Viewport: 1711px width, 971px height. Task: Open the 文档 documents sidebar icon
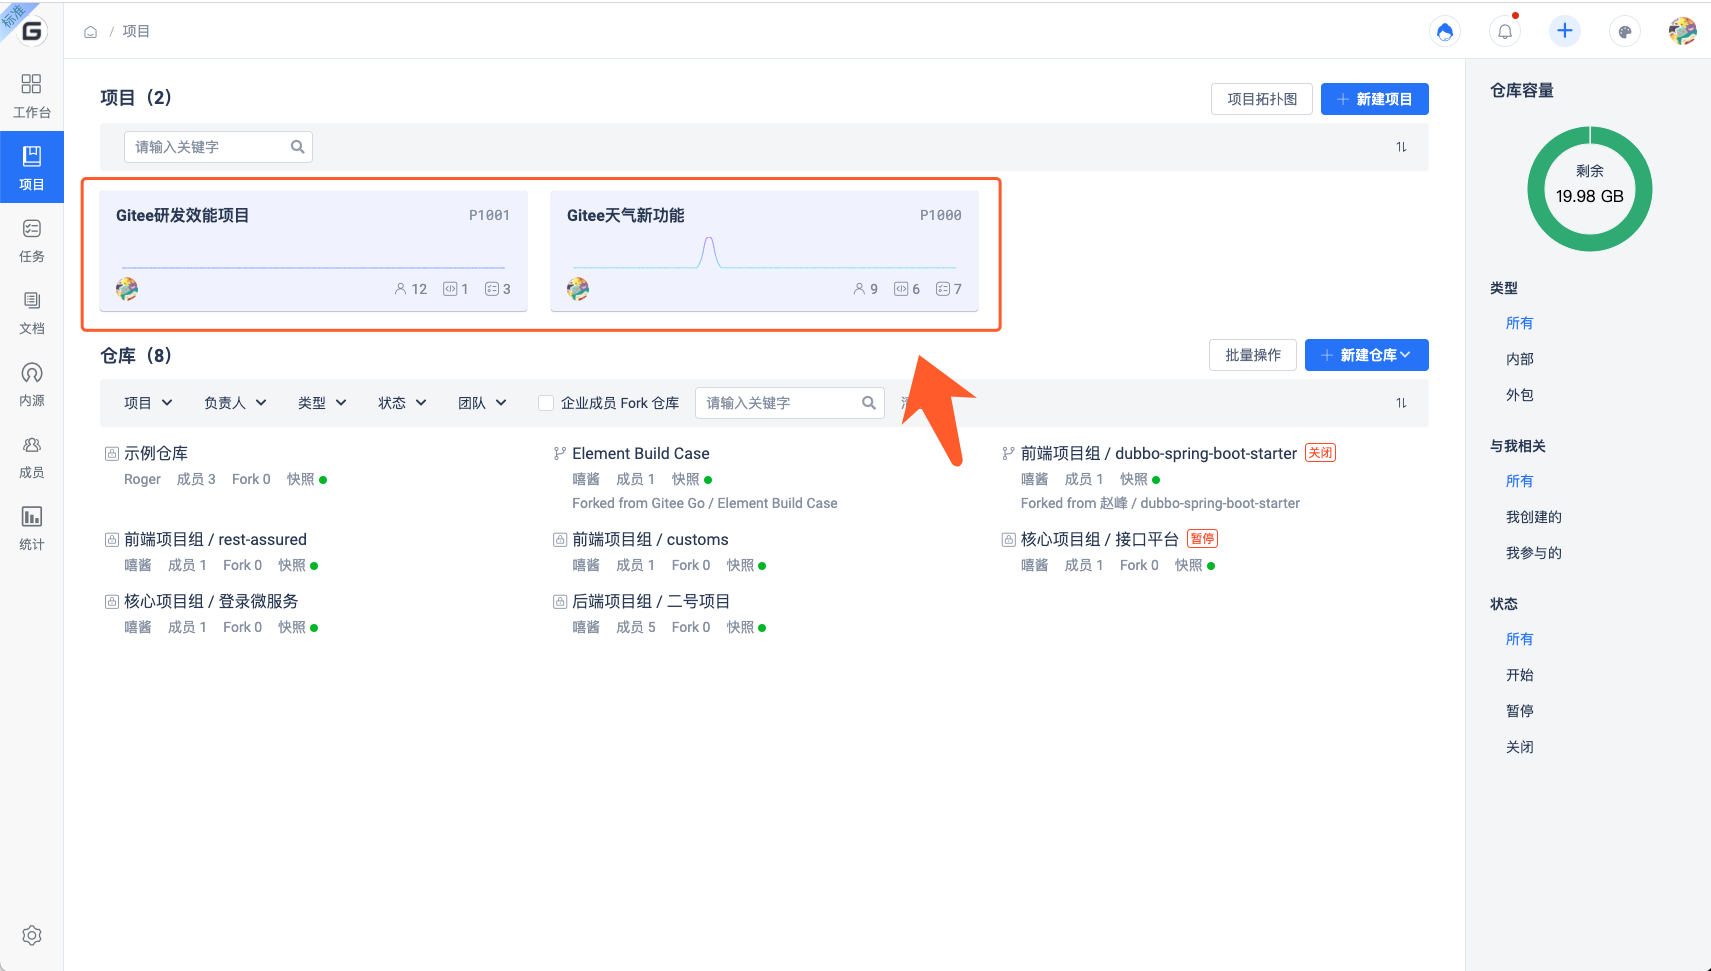[x=31, y=312]
